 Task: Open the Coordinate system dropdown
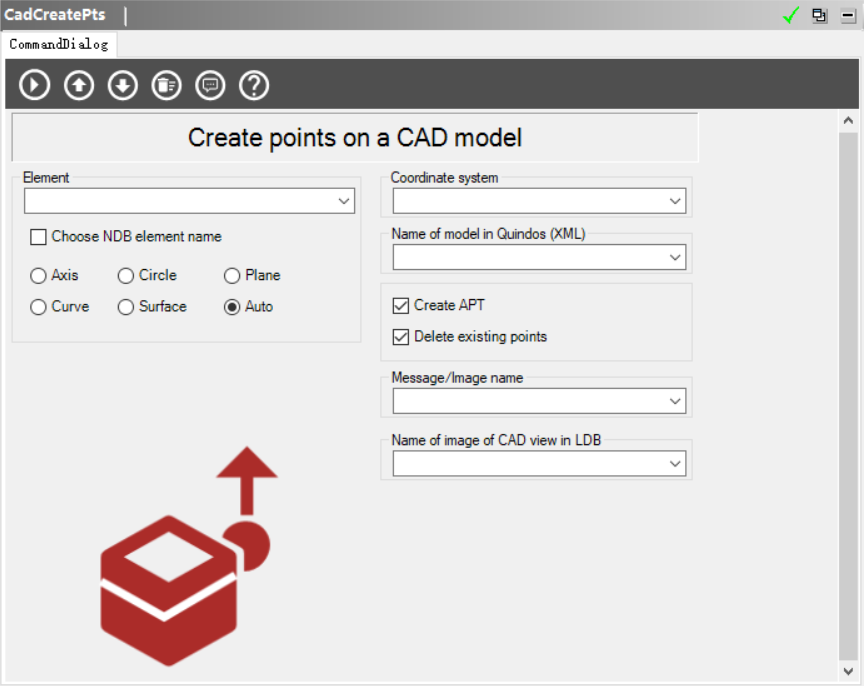(676, 201)
